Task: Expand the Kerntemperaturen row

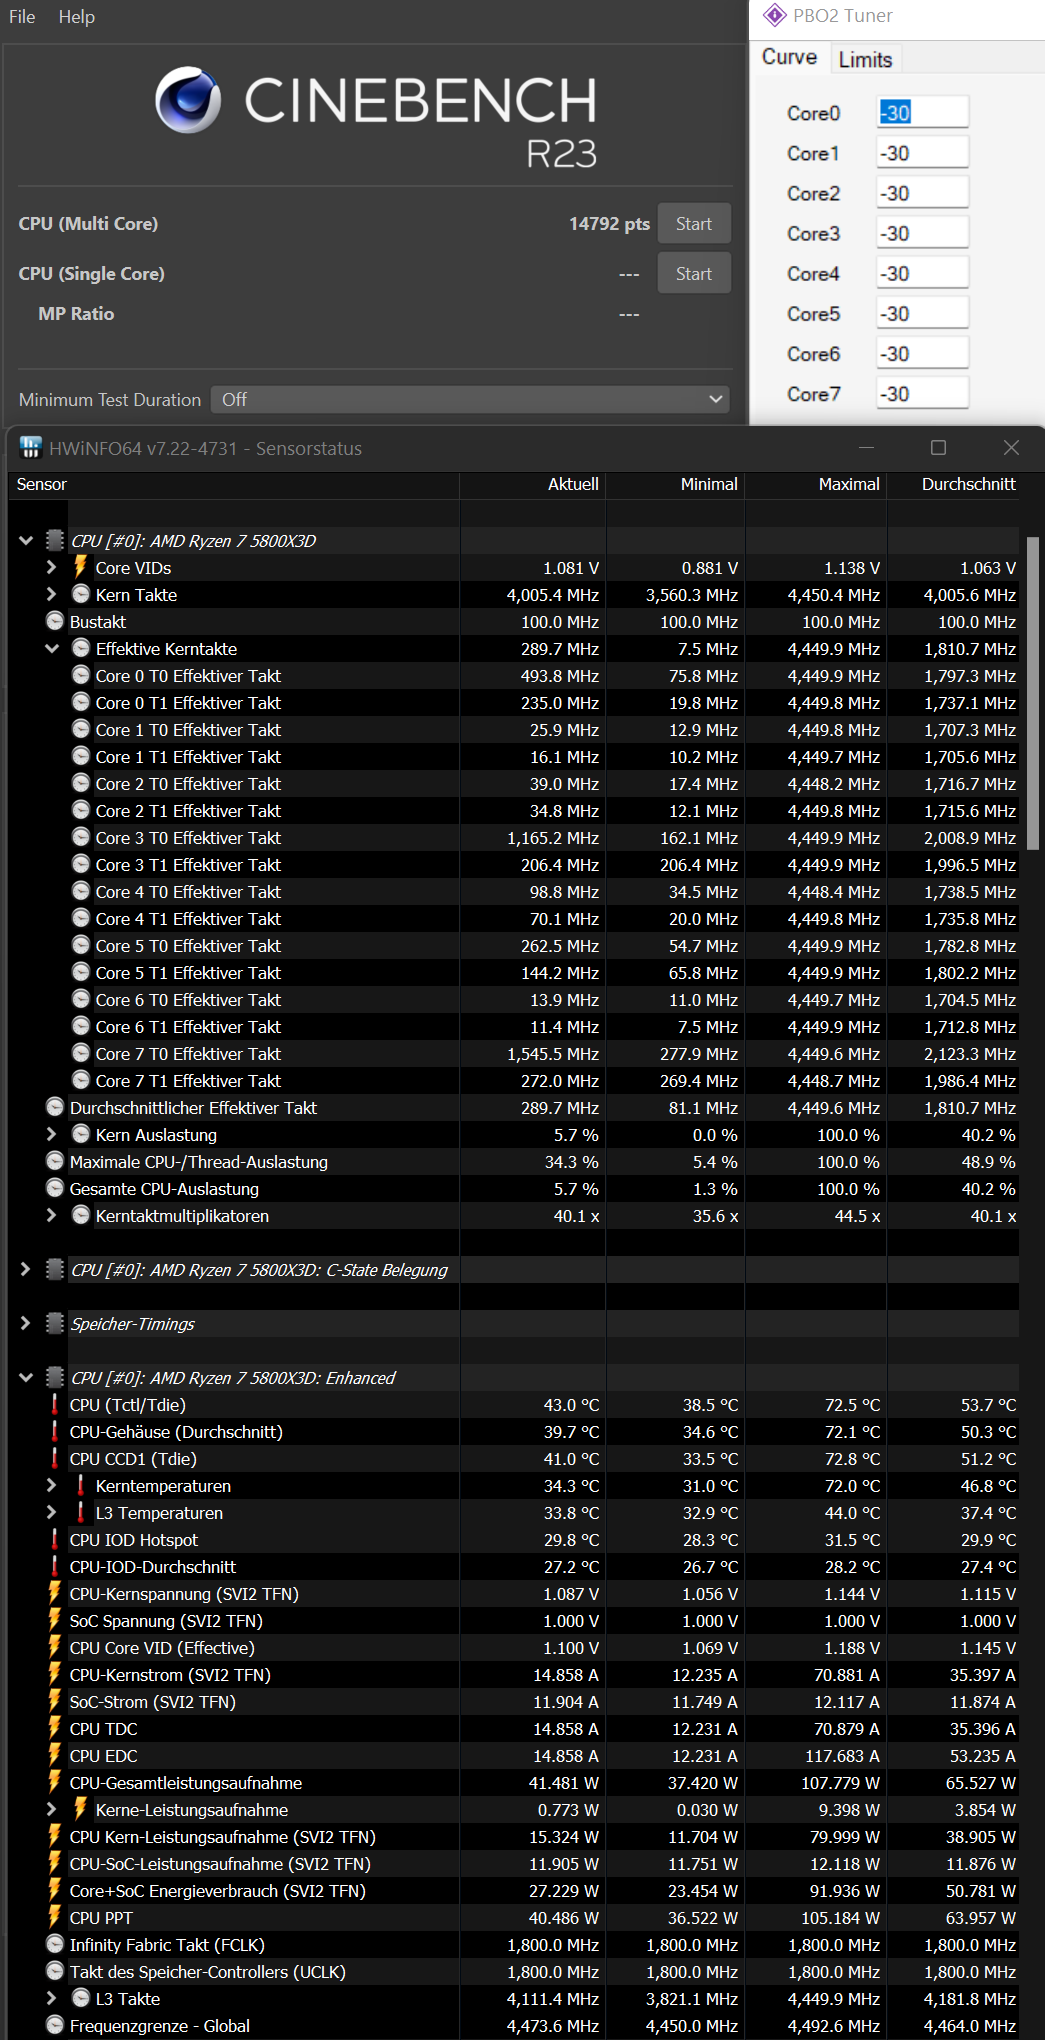Action: (52, 1485)
